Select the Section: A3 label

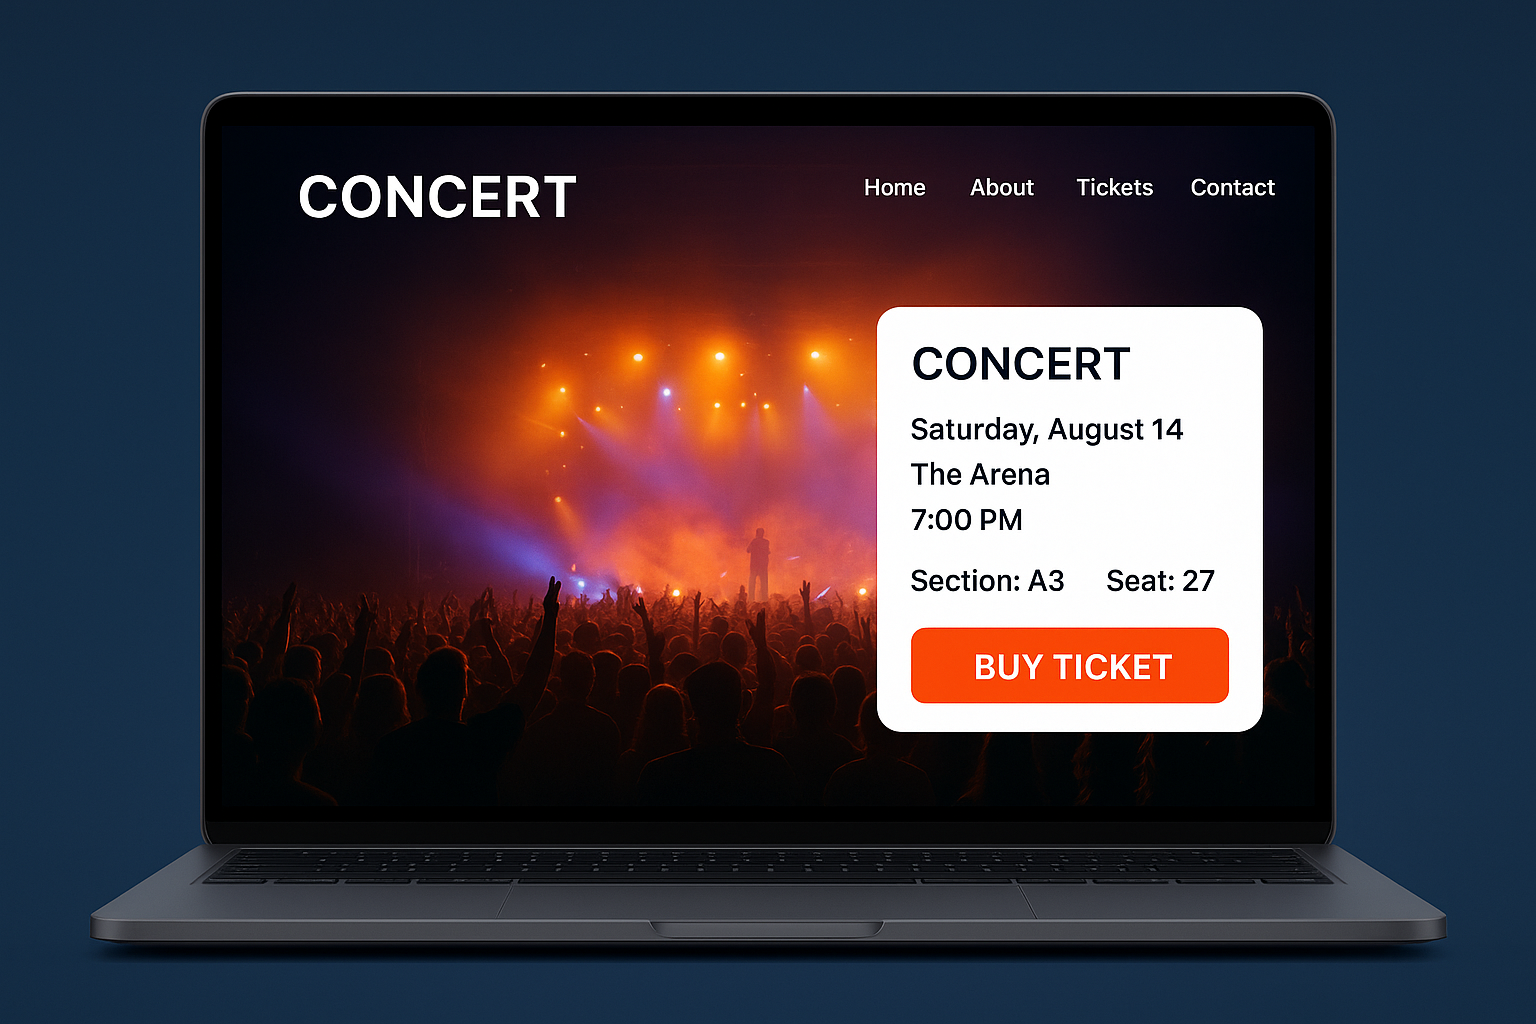click(987, 581)
